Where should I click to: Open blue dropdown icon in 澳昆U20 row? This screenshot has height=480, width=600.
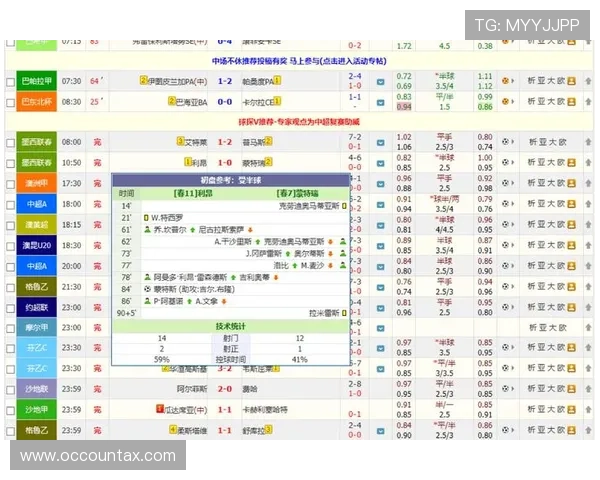pos(380,246)
